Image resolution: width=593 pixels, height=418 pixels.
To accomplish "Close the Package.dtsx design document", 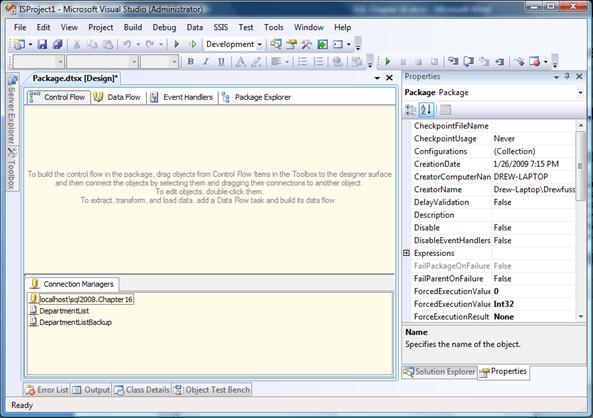I will coord(389,78).
